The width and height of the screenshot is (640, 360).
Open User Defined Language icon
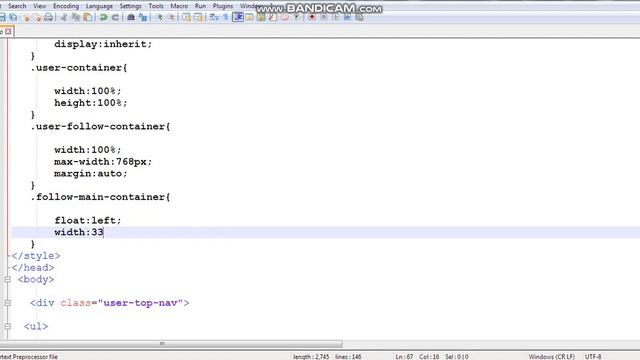click(x=249, y=17)
